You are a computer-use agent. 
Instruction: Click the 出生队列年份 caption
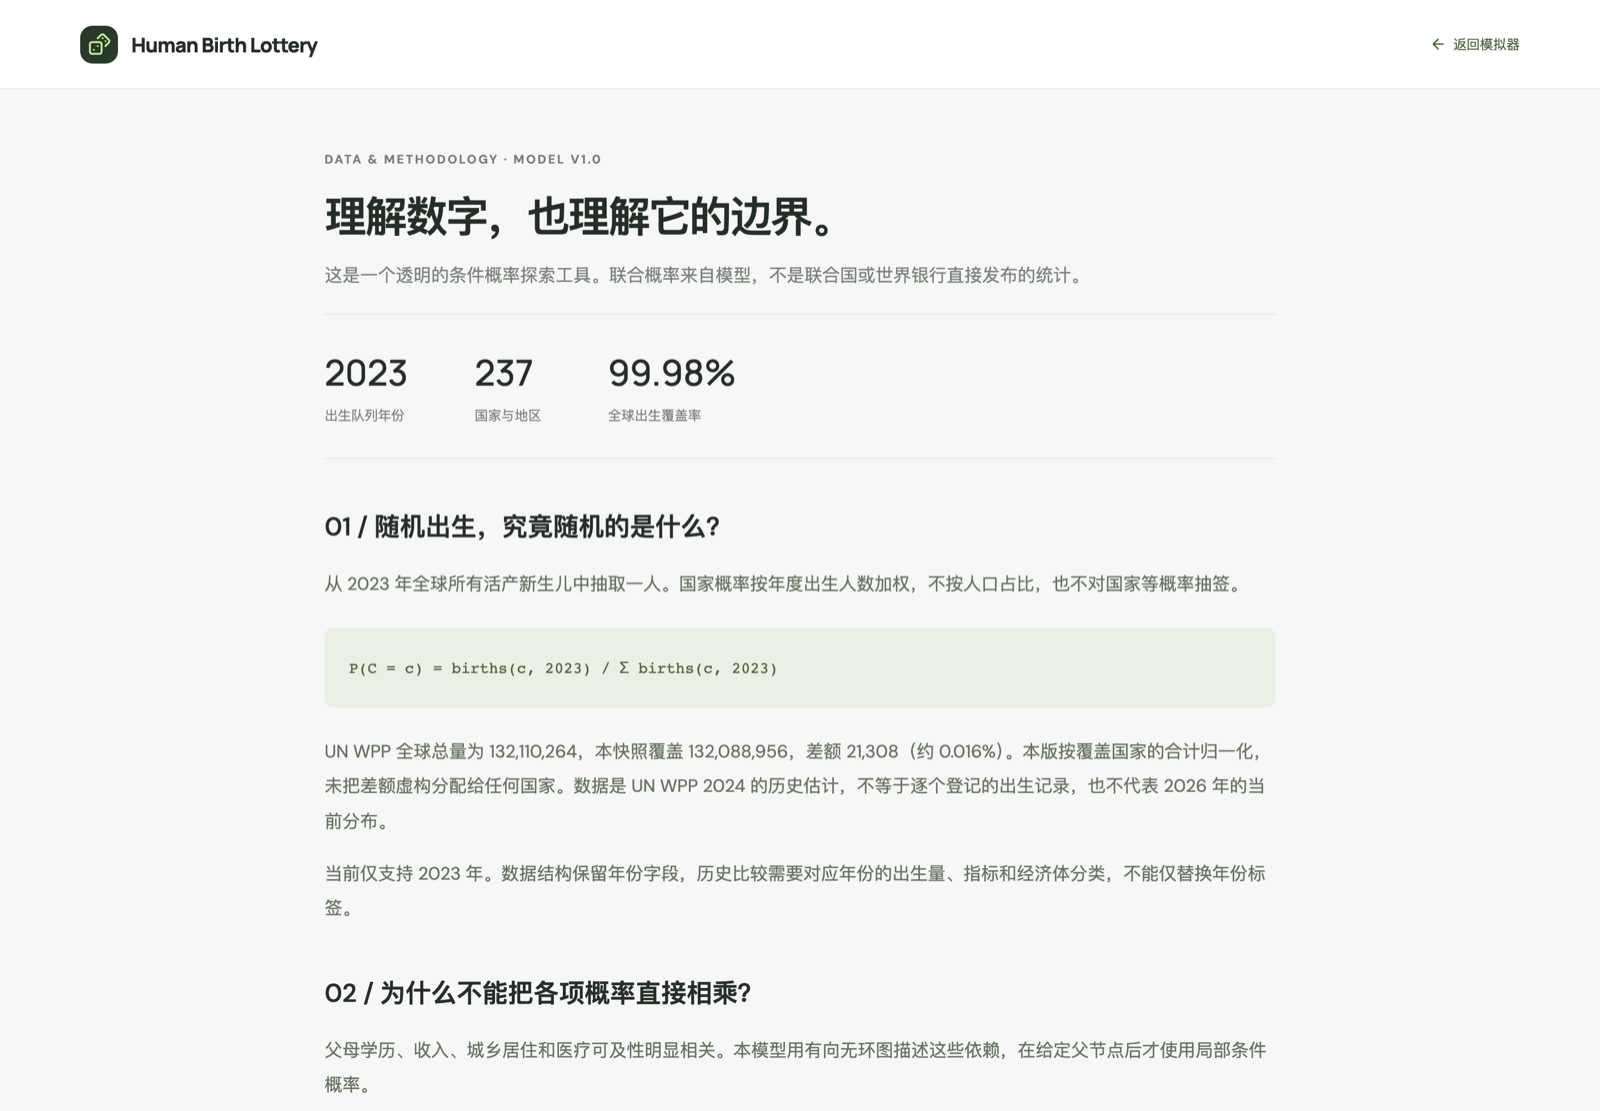point(364,415)
